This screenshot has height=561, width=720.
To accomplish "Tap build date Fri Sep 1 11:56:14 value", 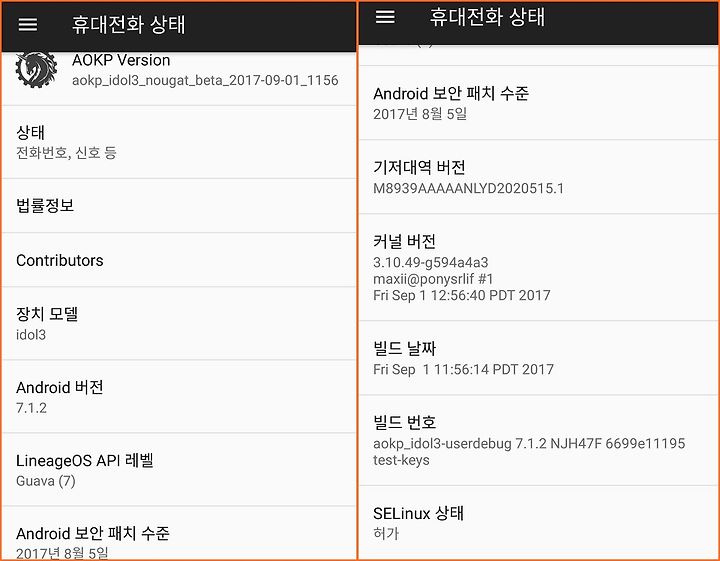I will [x=463, y=369].
